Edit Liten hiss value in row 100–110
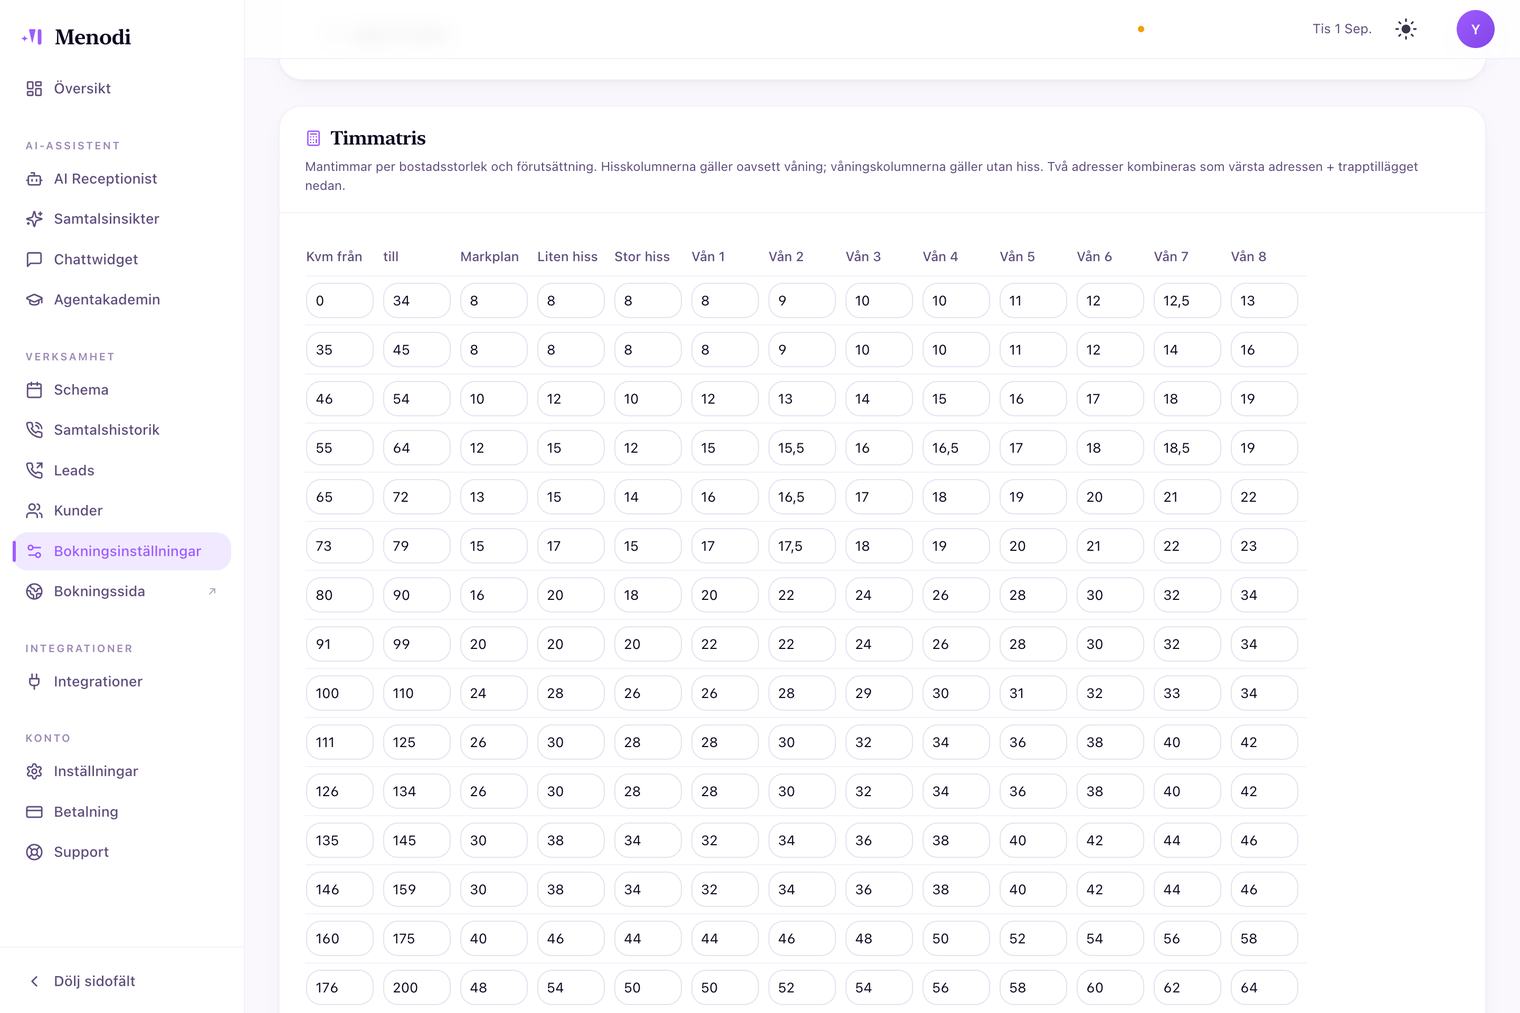Image resolution: width=1520 pixels, height=1013 pixels. (x=570, y=693)
